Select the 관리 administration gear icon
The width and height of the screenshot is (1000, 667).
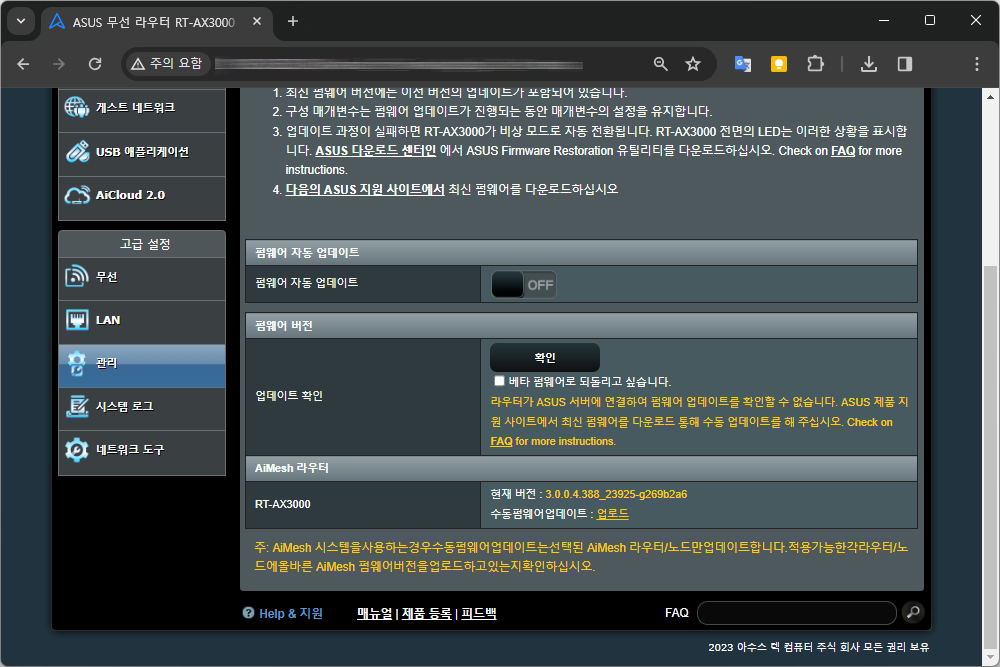tap(77, 363)
